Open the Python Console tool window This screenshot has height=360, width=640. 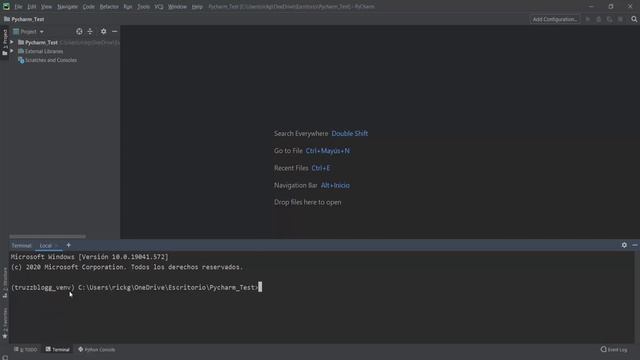pos(97,349)
